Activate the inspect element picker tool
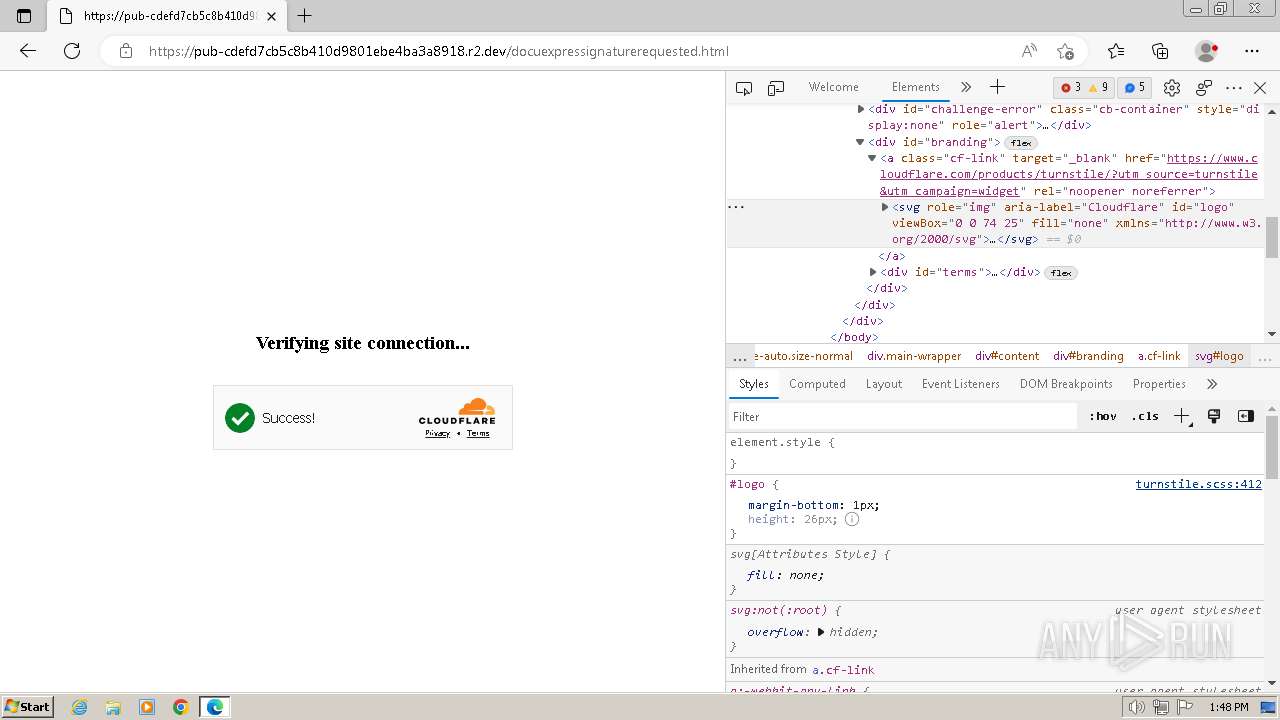This screenshot has width=1280, height=720. click(744, 88)
